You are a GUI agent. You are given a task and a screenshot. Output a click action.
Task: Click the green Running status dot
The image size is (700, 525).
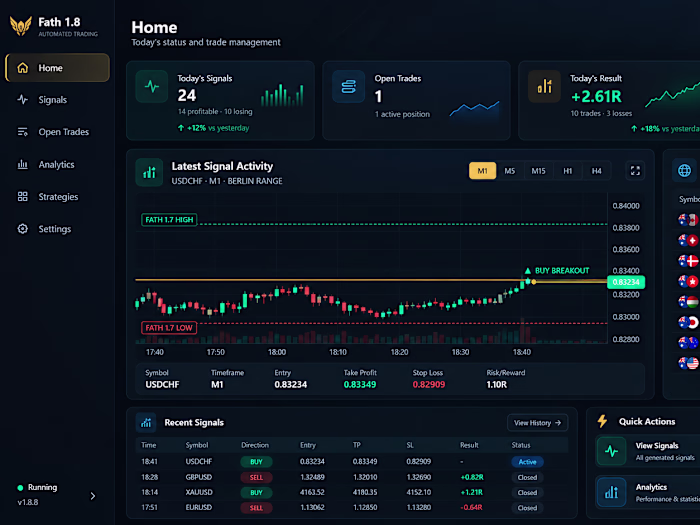point(20,488)
